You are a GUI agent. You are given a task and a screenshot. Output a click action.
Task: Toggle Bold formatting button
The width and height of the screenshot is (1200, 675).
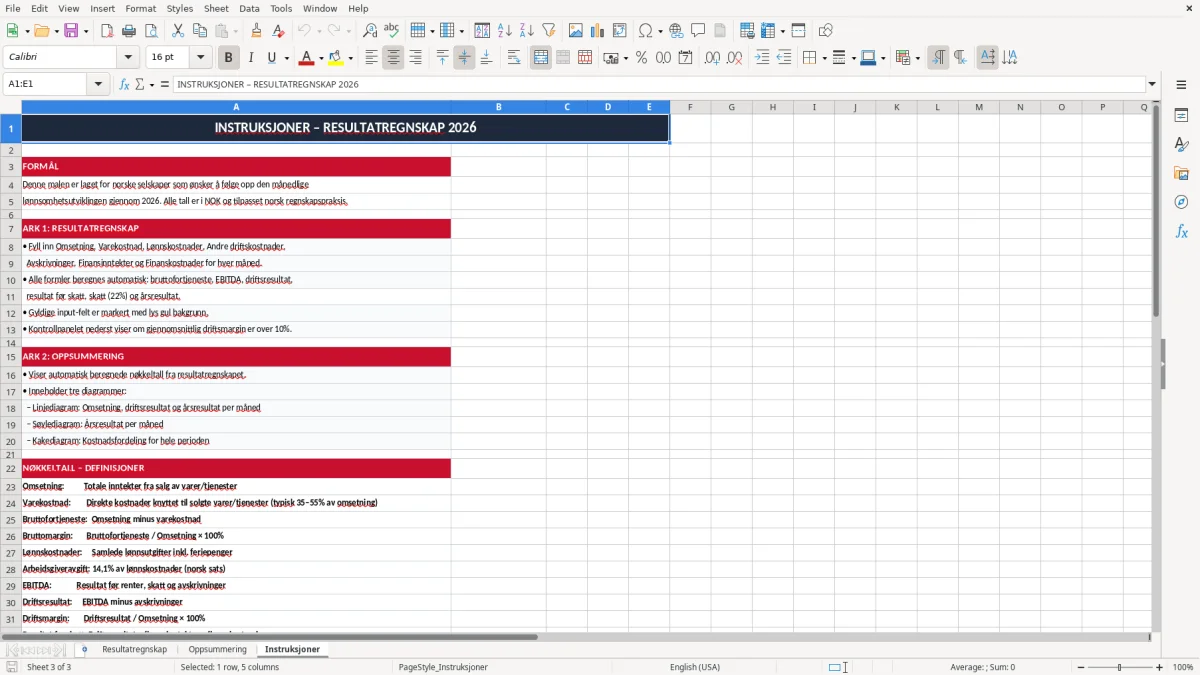click(229, 58)
